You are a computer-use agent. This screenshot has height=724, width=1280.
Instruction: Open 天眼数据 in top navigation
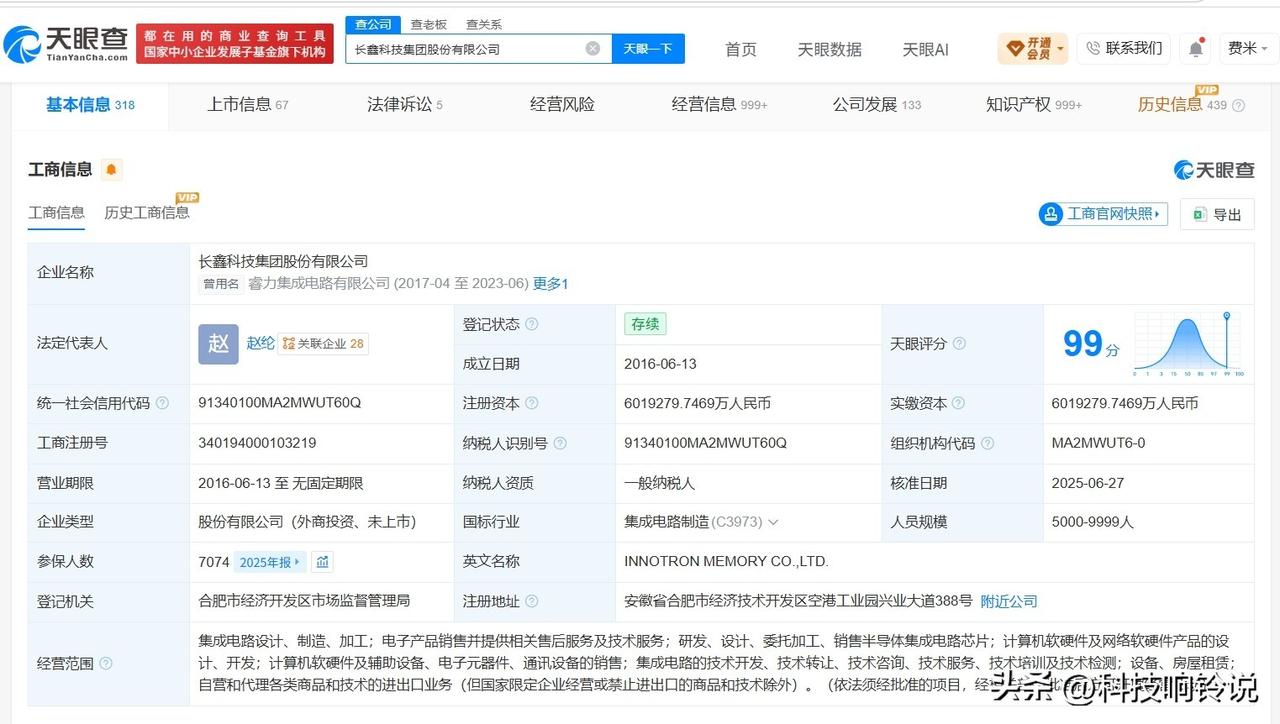tap(829, 49)
